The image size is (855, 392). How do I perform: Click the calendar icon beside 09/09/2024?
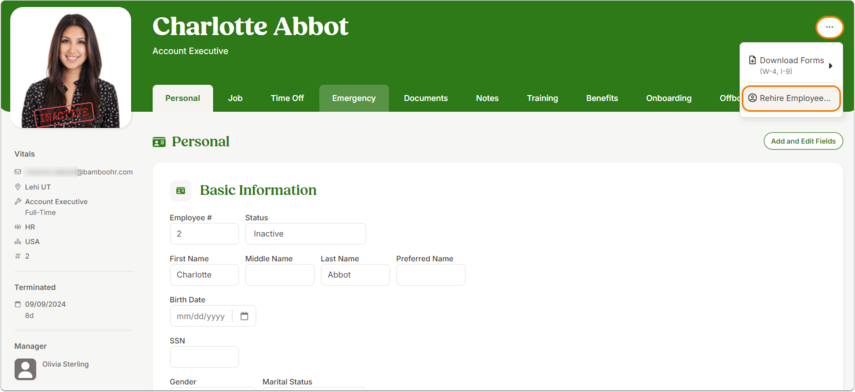pos(18,304)
